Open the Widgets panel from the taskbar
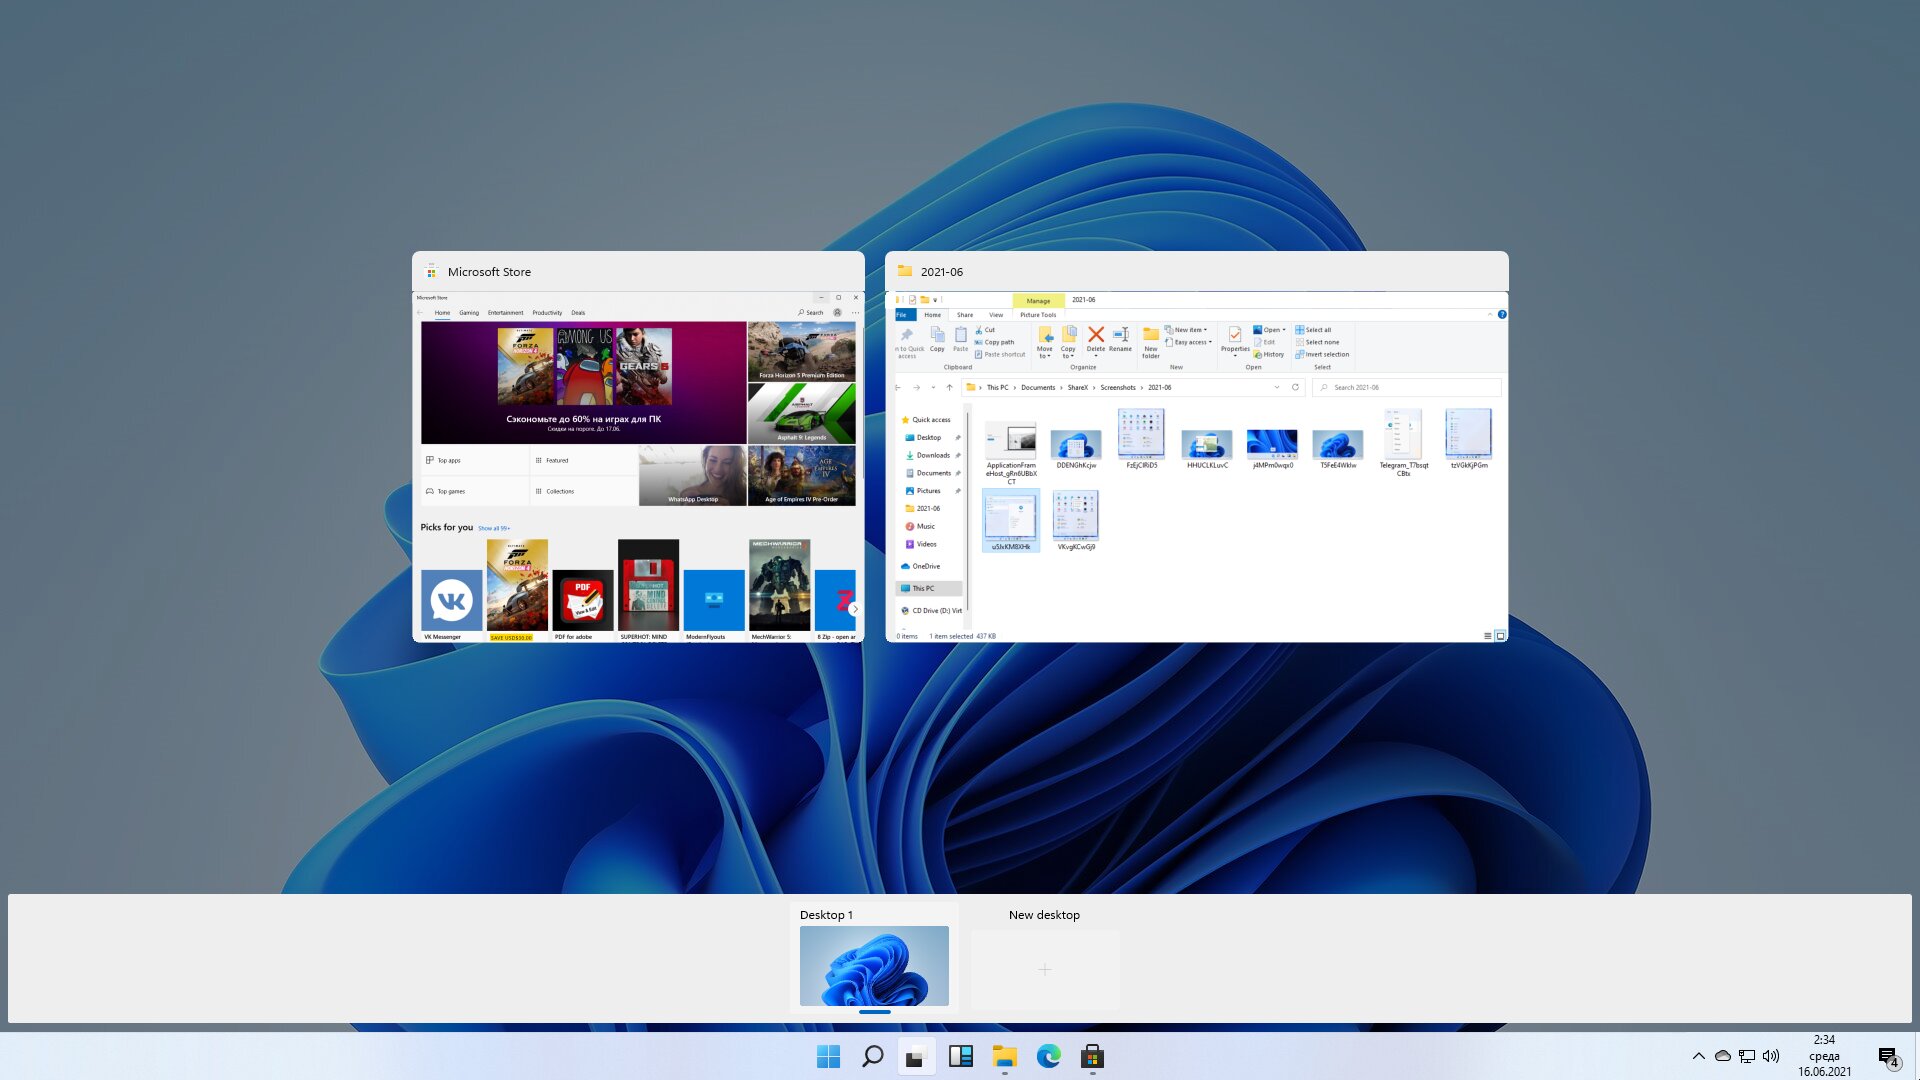1920x1080 pixels. (960, 1056)
